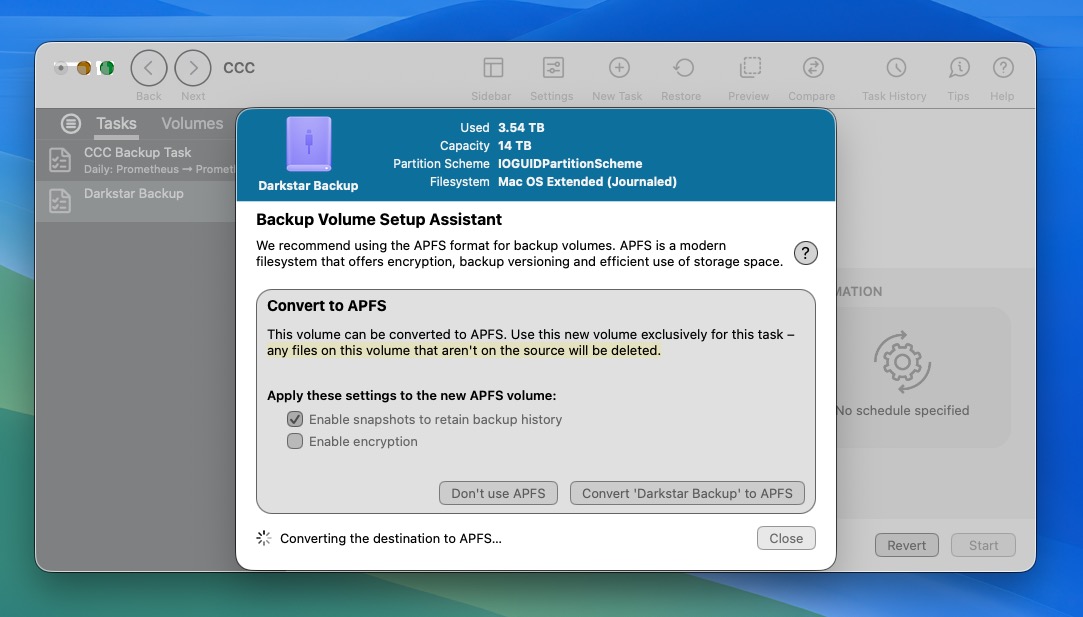This screenshot has width=1083, height=617.
Task: Open Task History from toolbar
Action: (896, 68)
